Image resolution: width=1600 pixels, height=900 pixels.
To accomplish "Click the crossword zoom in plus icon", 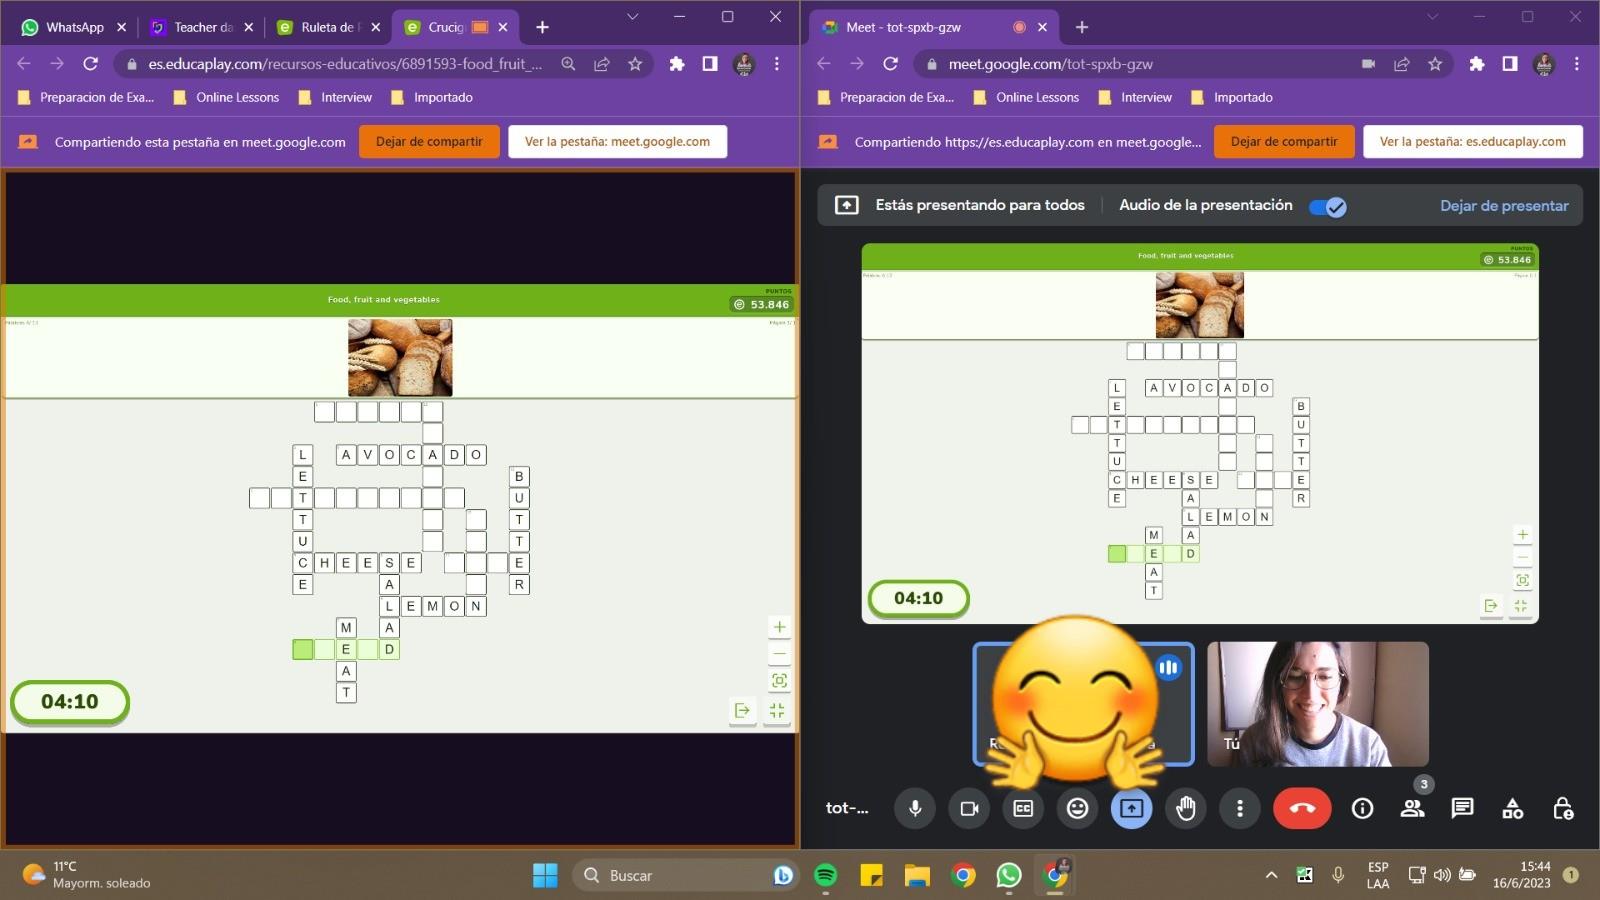I will coord(779,627).
